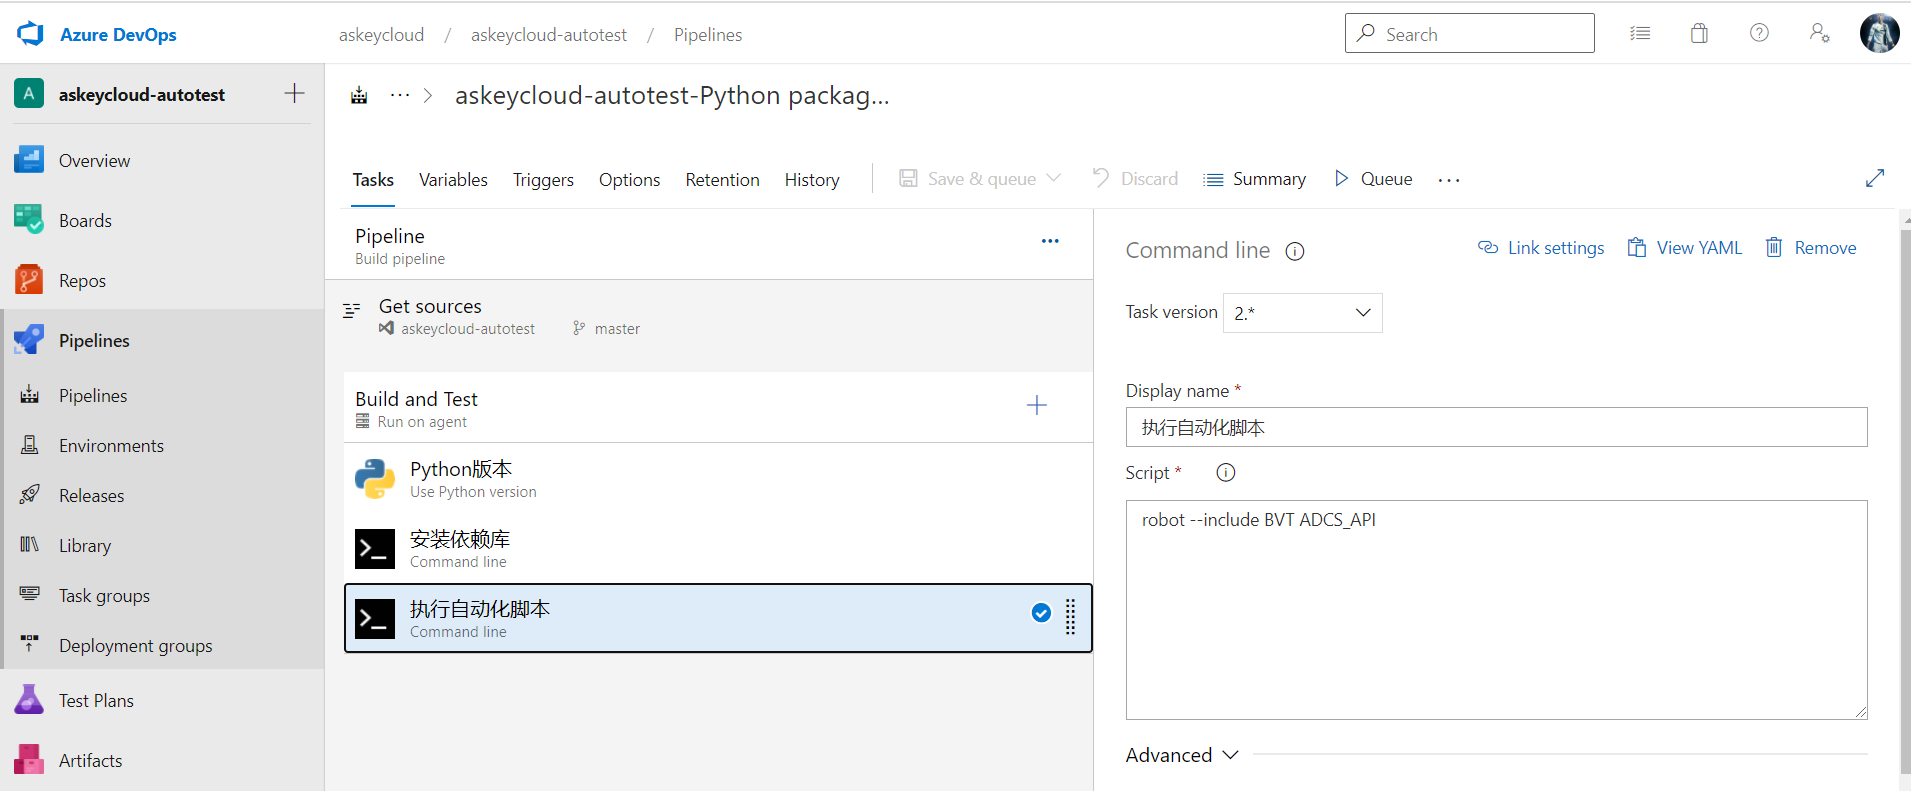Image resolution: width=1911 pixels, height=791 pixels.
Task: Click the marketplace shopping bag icon
Action: [x=1699, y=34]
